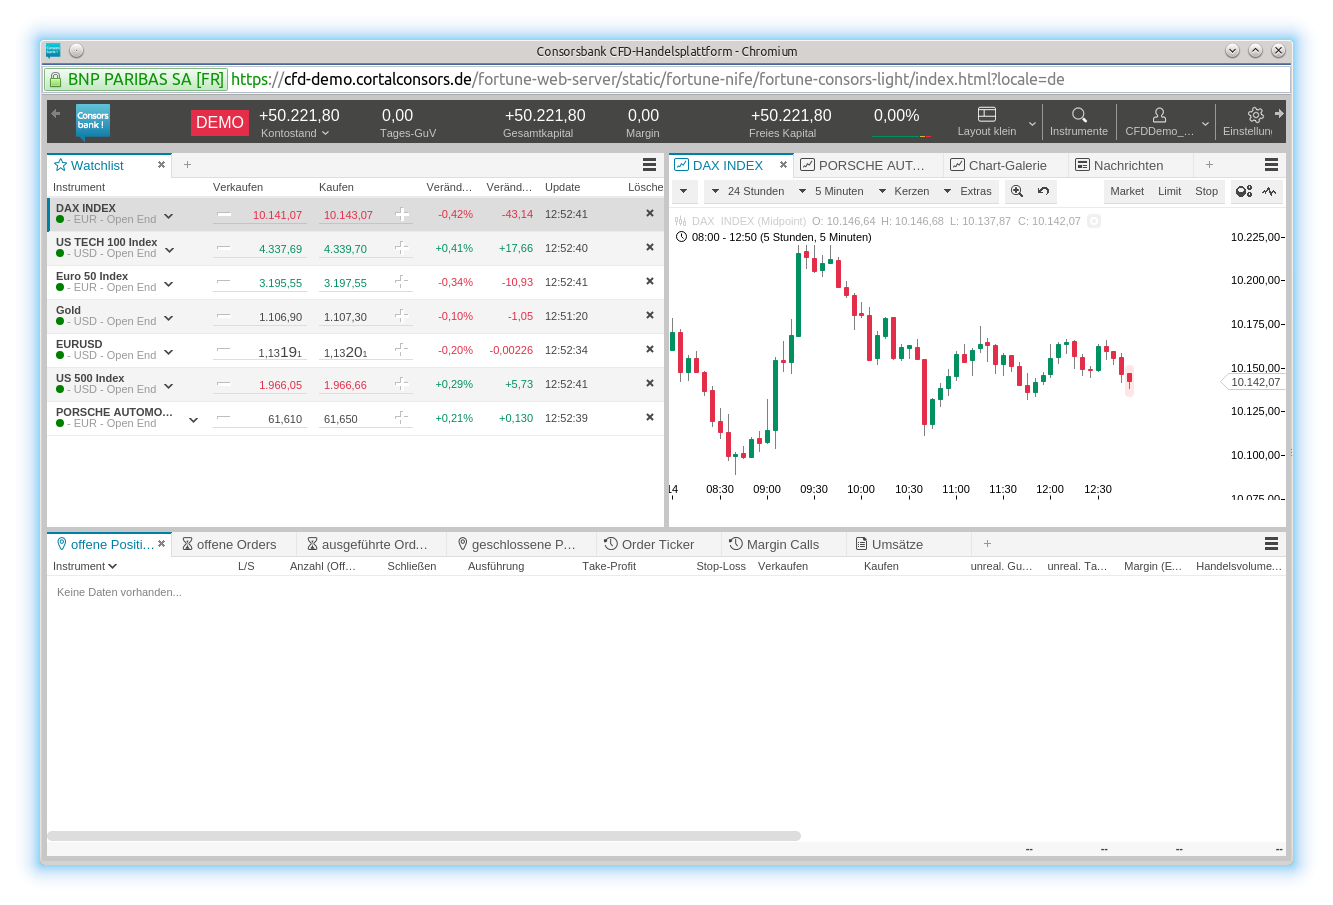Click the chart reset undo arrow icon
This screenshot has width=1333, height=905.
(x=1043, y=191)
